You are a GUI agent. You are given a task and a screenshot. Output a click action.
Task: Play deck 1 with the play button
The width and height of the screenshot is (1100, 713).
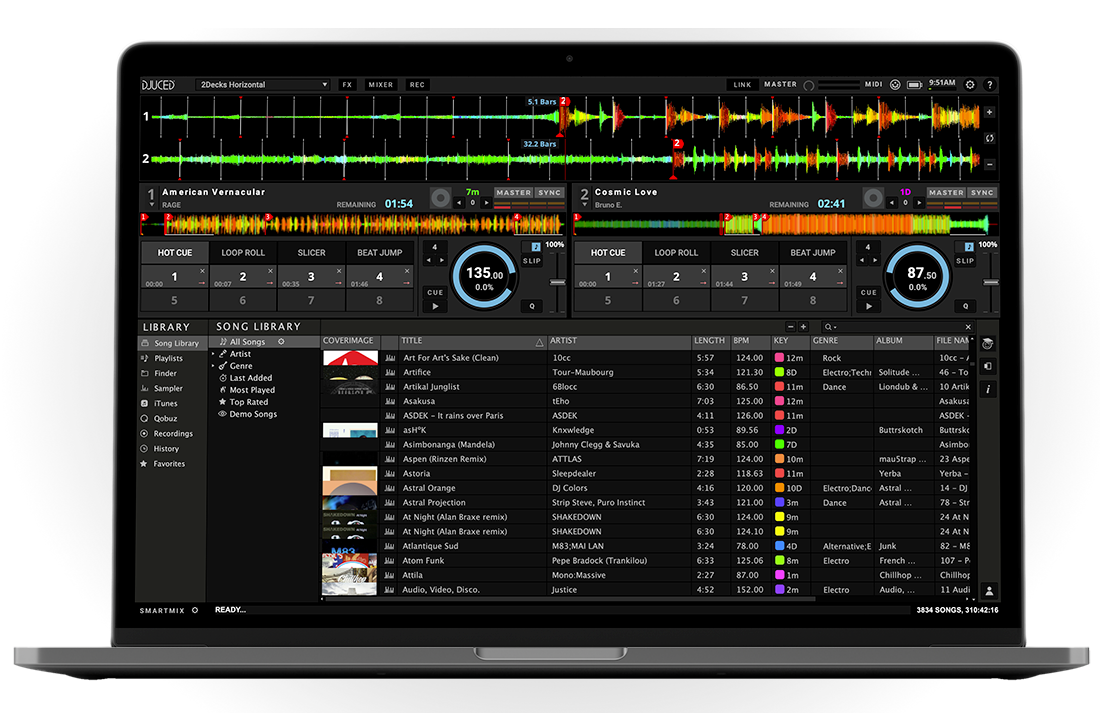point(435,306)
